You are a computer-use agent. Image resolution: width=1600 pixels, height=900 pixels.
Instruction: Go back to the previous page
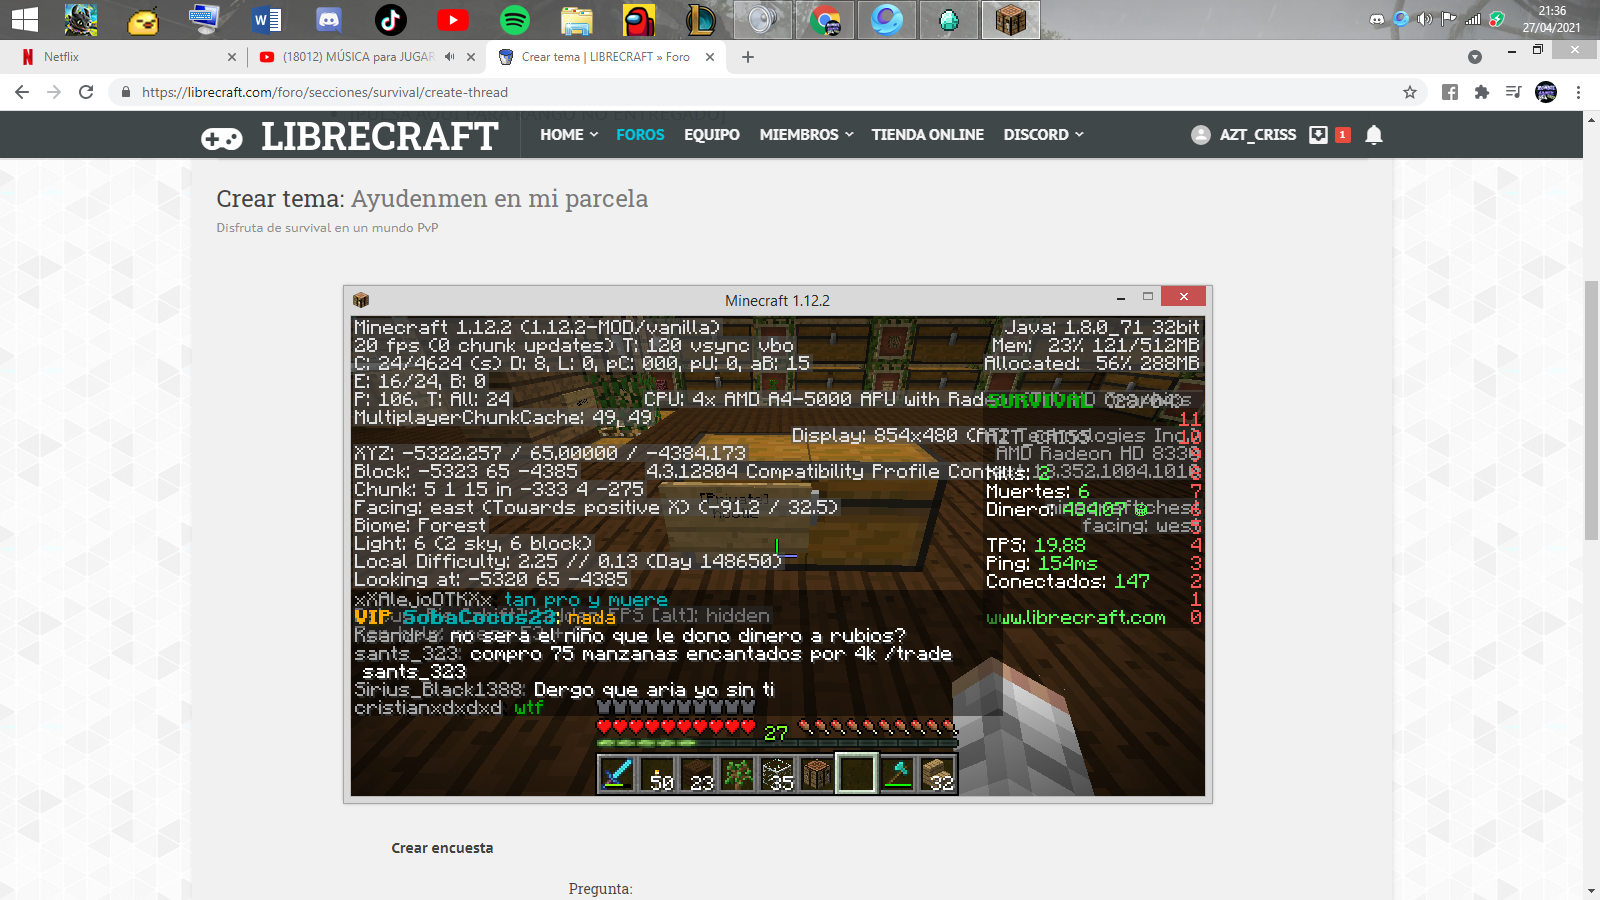click(22, 92)
